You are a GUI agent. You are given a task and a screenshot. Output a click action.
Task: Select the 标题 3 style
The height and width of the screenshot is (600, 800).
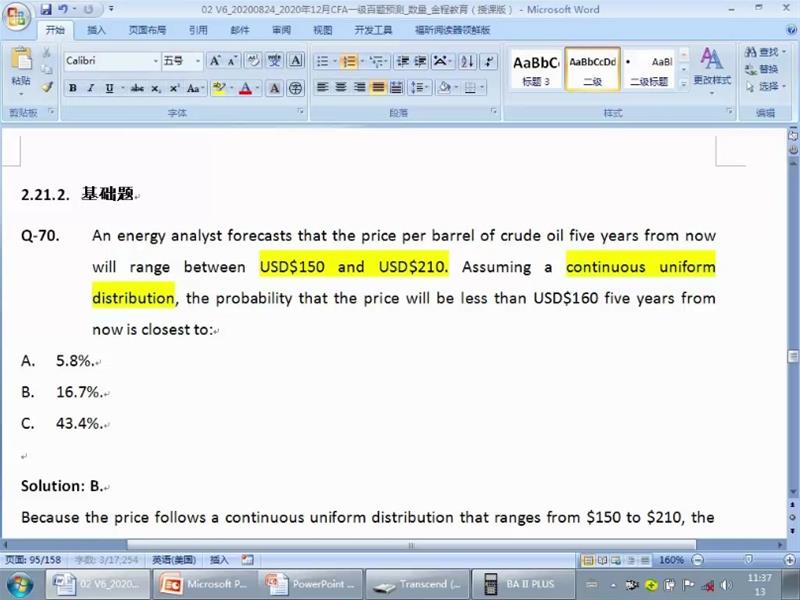(536, 69)
